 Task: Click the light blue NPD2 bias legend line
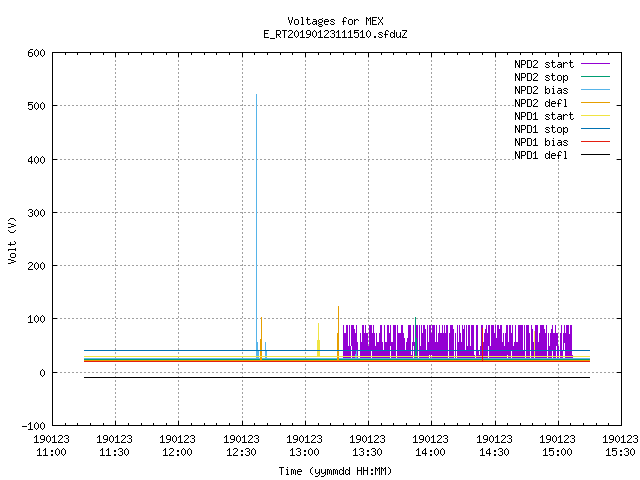coord(596,89)
